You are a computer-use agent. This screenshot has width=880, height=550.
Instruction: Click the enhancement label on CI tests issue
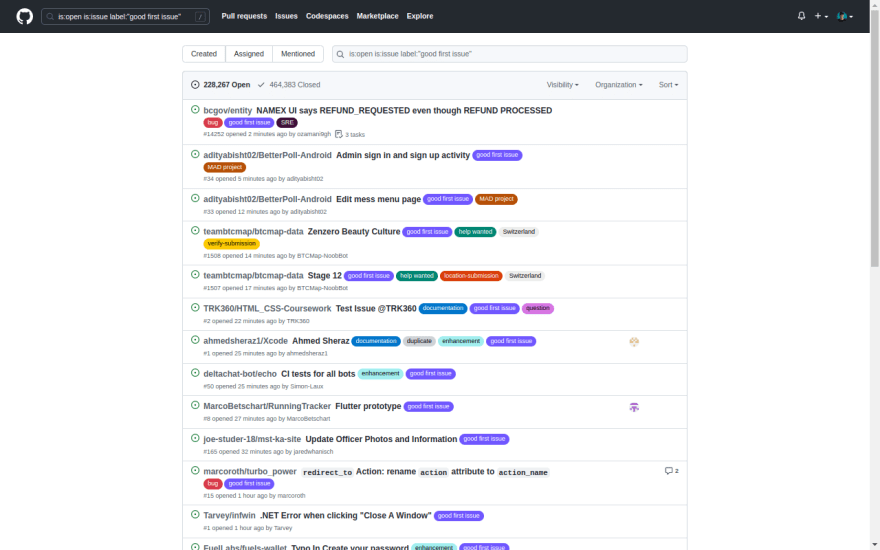pyautogui.click(x=380, y=373)
